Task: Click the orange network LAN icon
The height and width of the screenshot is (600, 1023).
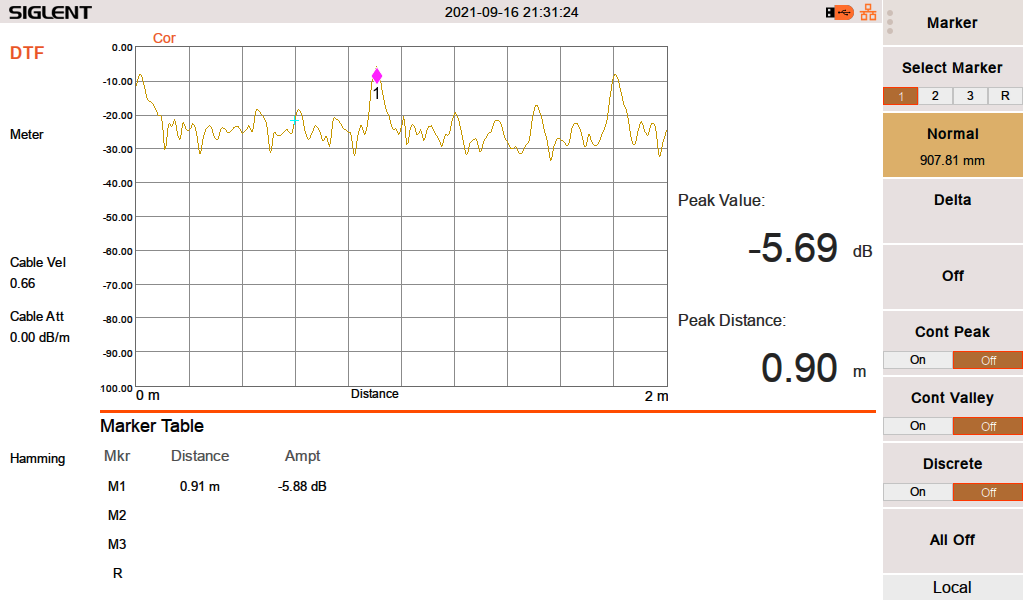Action: (868, 13)
